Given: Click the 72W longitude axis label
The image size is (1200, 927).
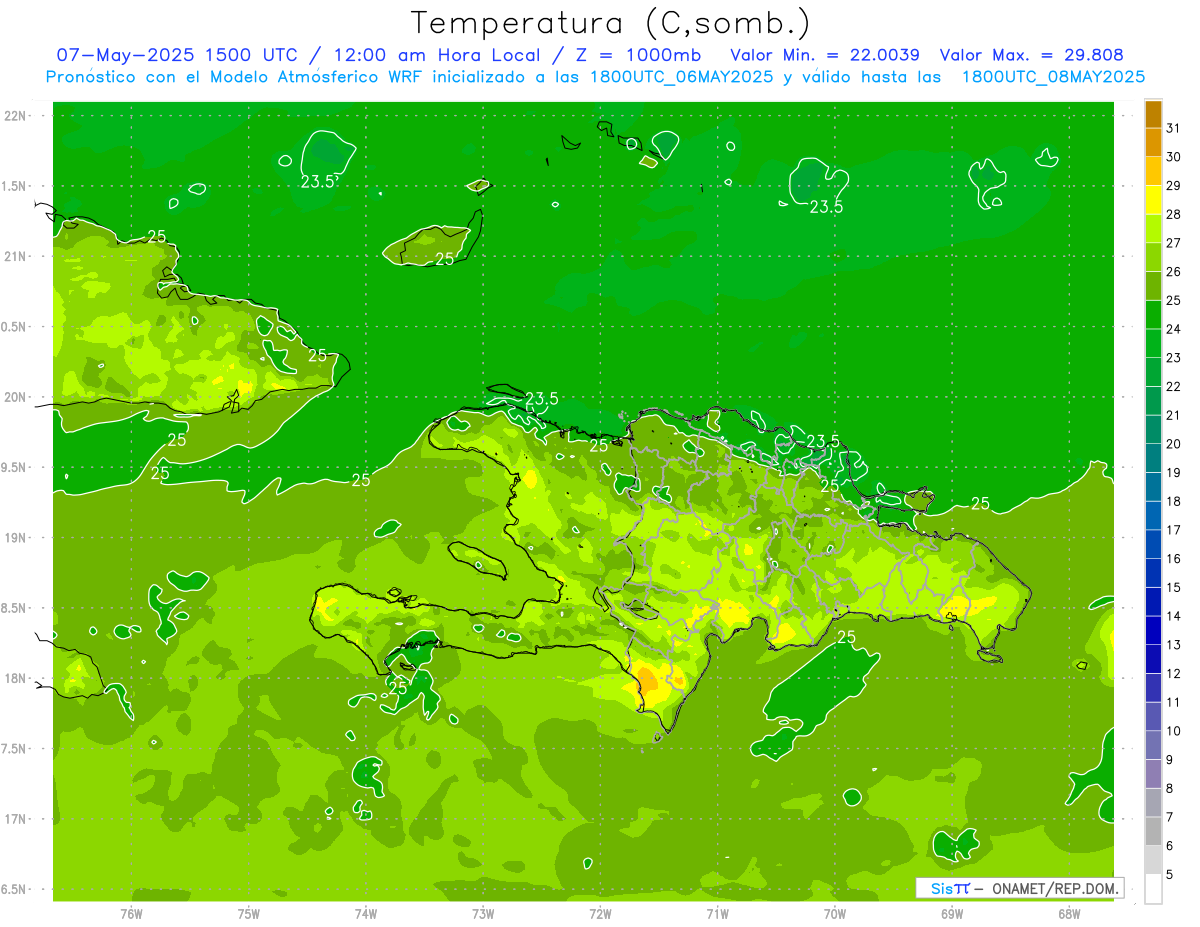Looking at the screenshot, I should (600, 914).
